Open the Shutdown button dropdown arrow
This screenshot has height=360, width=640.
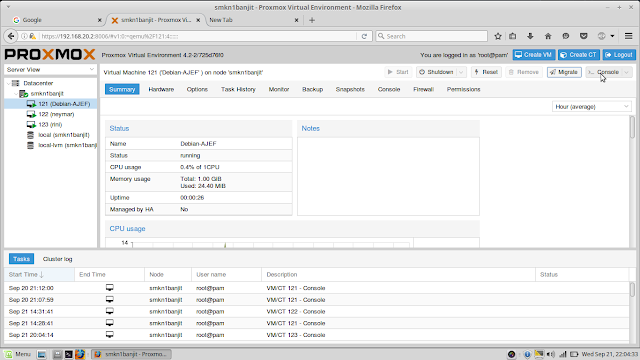pos(461,72)
